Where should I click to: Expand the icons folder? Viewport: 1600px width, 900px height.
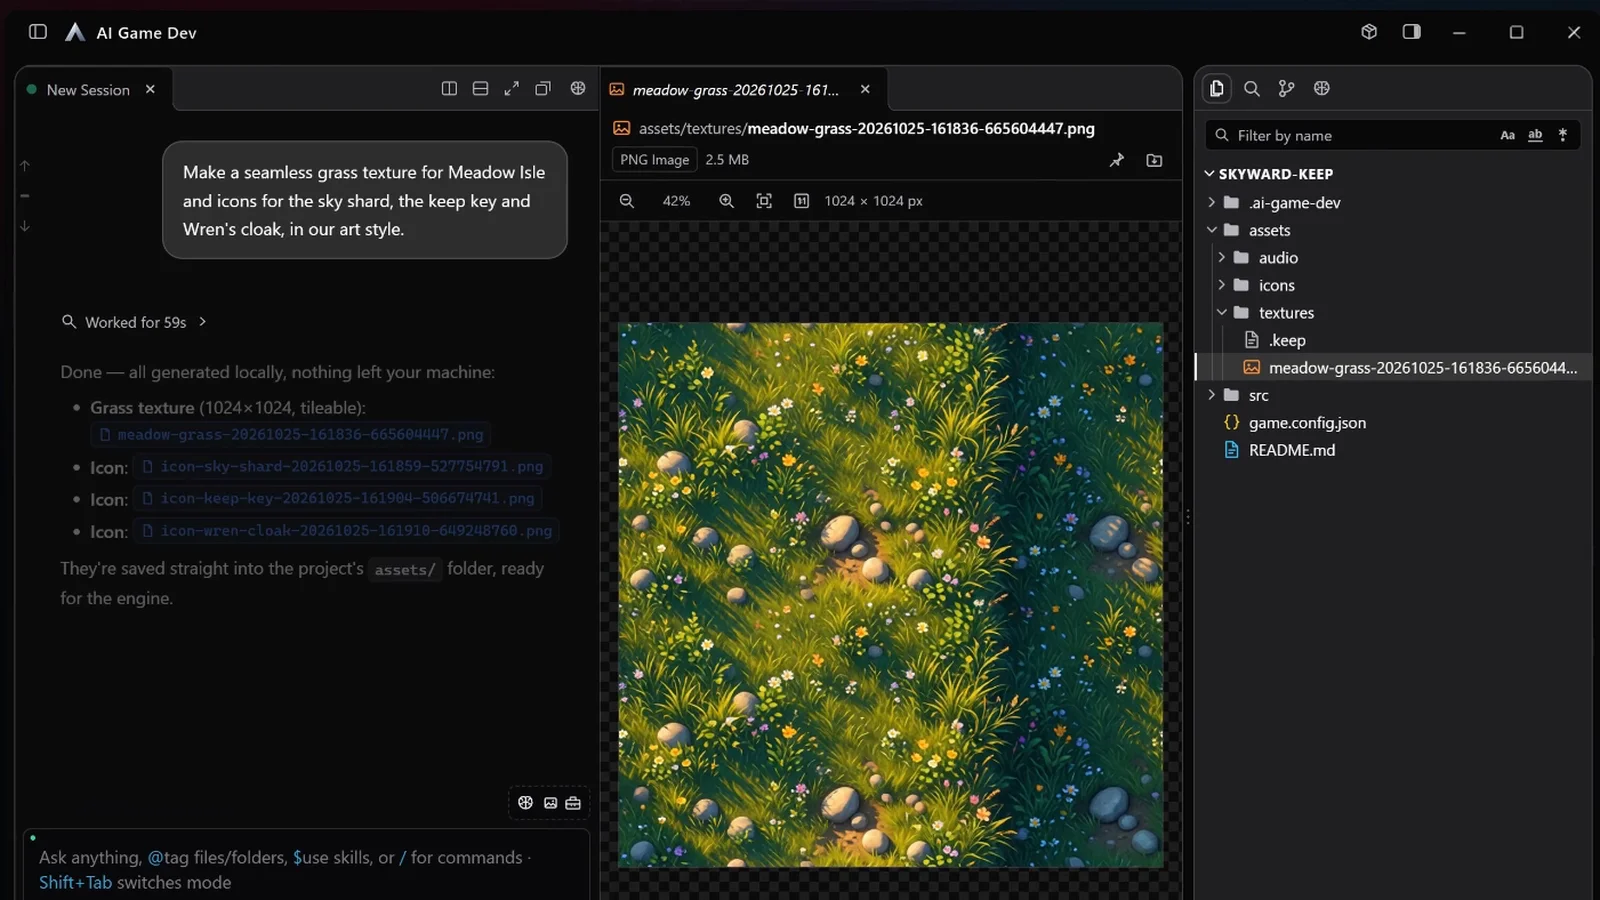pos(1222,285)
